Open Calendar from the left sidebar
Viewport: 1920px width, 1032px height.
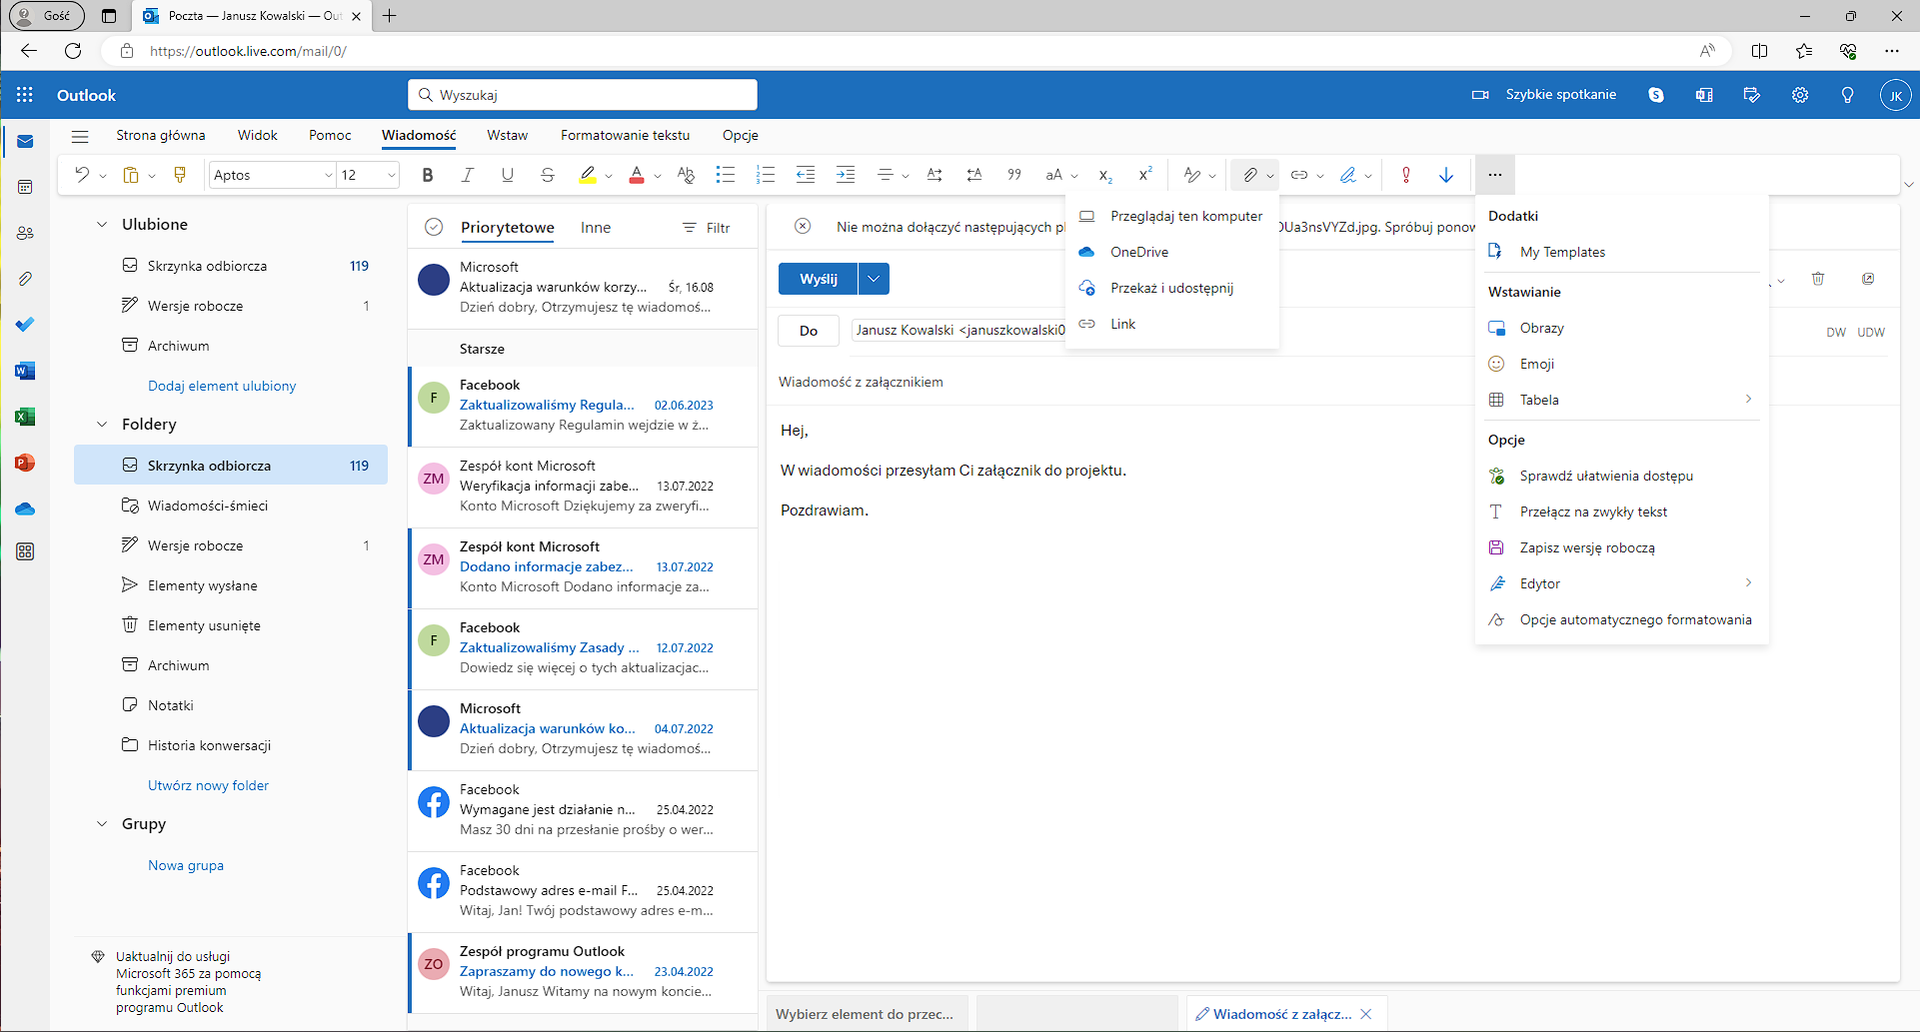(x=25, y=187)
